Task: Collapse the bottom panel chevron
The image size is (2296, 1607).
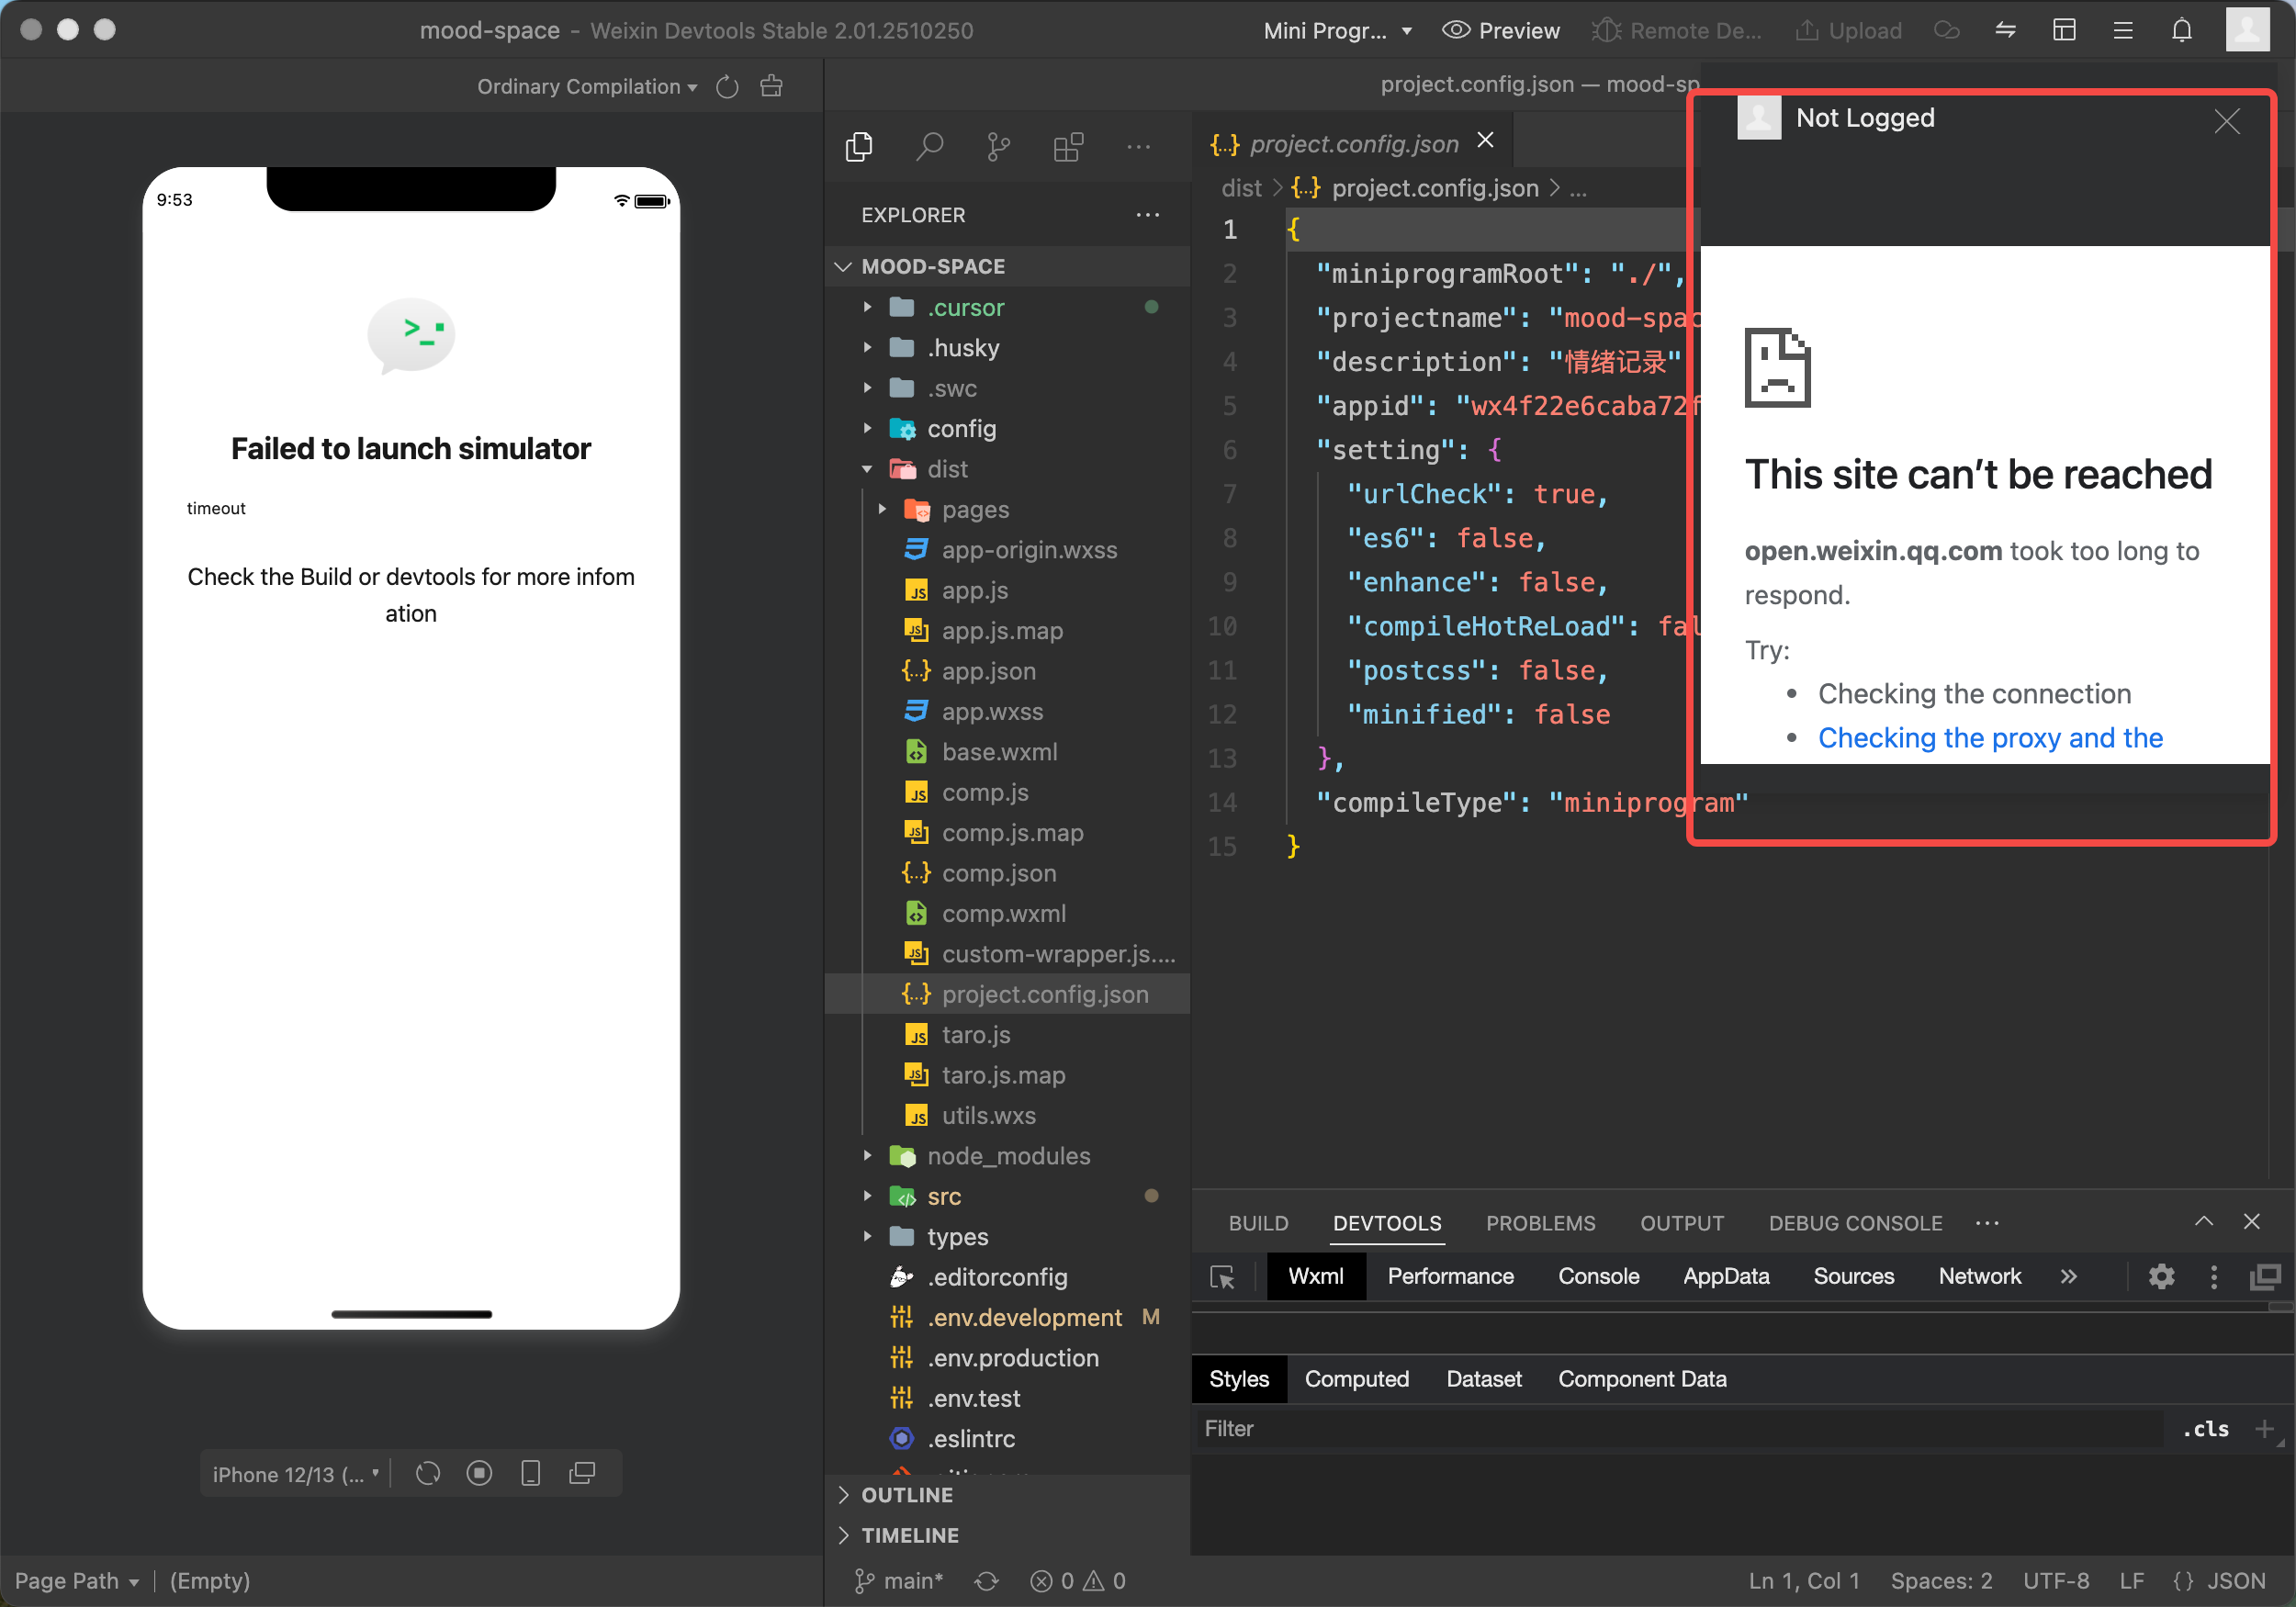Action: point(2204,1222)
